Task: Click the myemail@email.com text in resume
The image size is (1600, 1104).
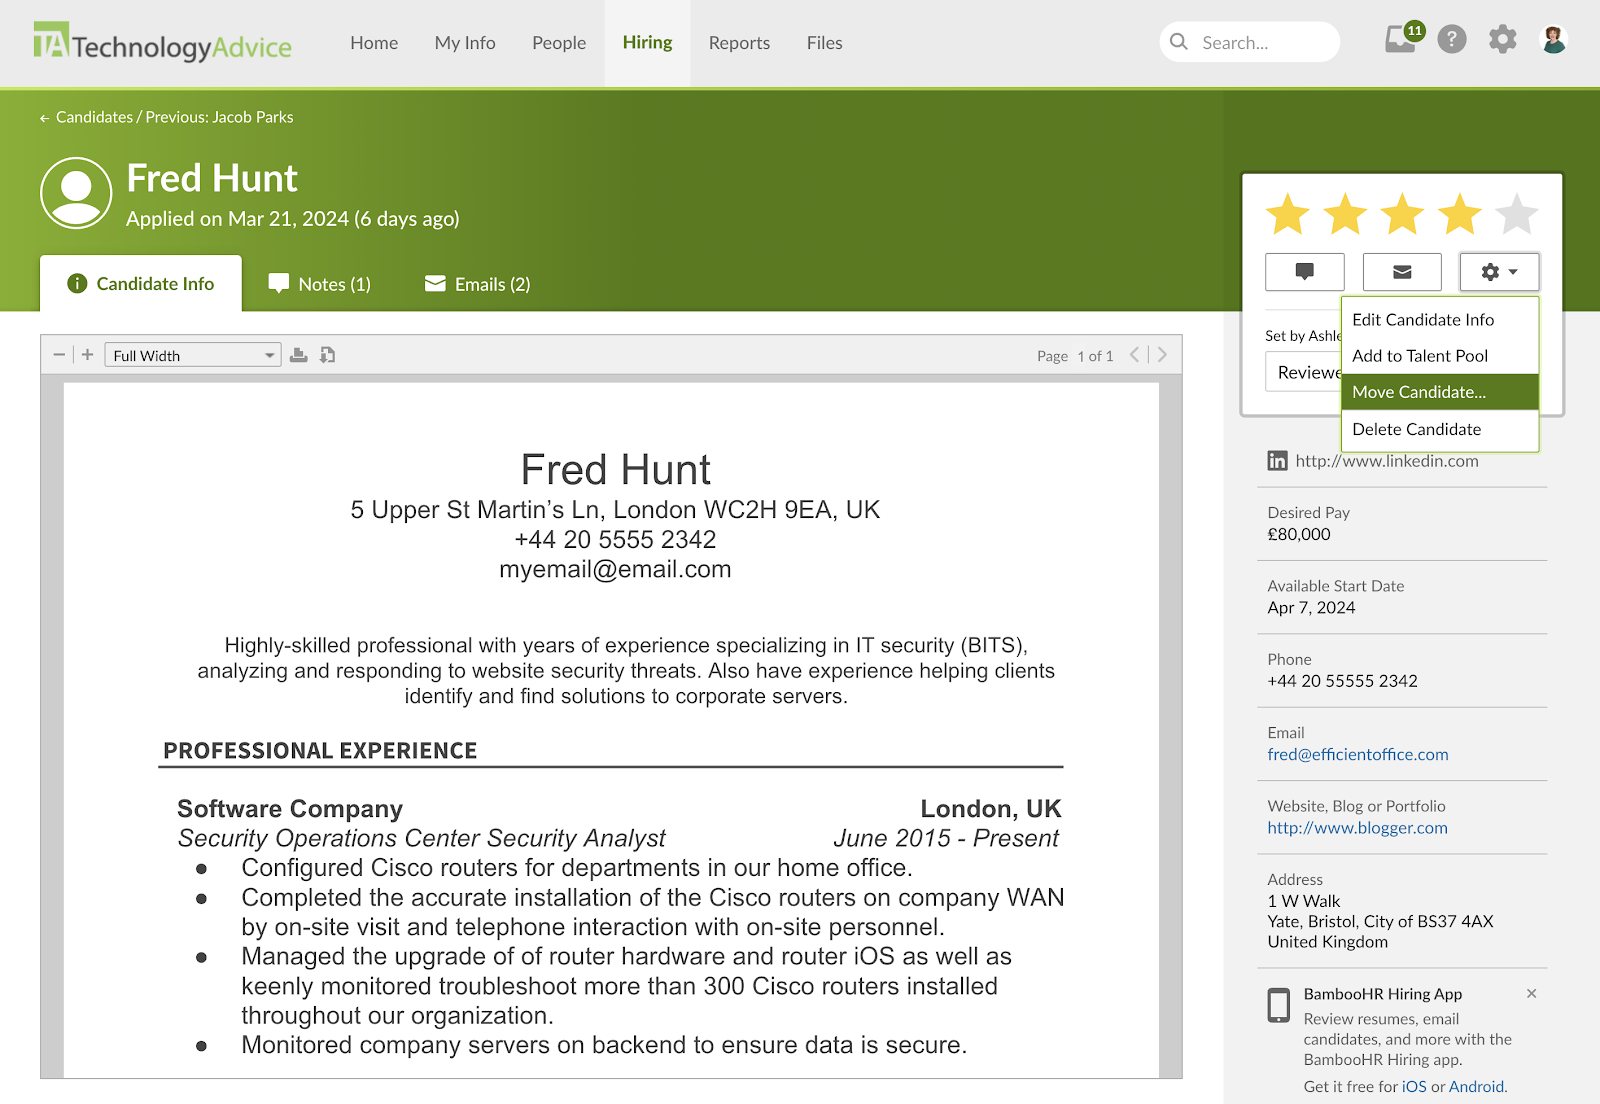Action: 615,570
